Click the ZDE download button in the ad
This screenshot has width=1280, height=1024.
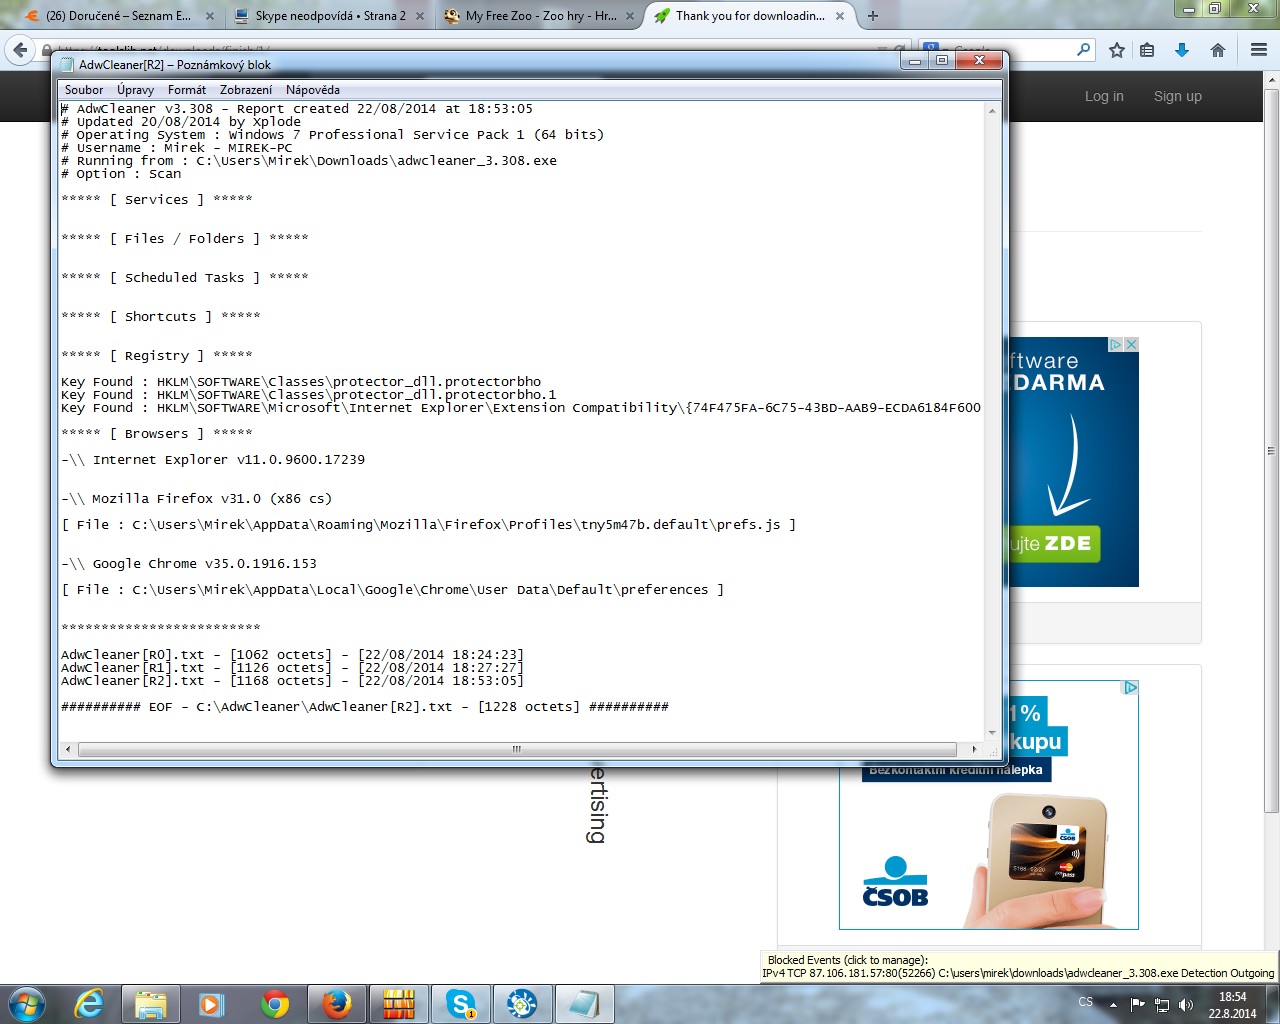click(1053, 544)
